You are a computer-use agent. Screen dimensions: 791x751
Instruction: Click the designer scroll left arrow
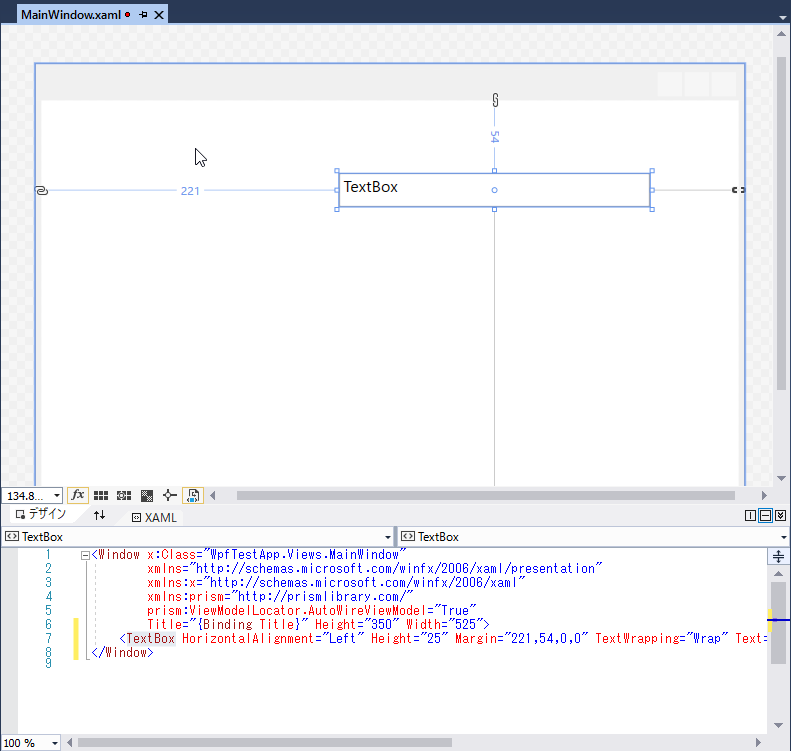(x=213, y=496)
